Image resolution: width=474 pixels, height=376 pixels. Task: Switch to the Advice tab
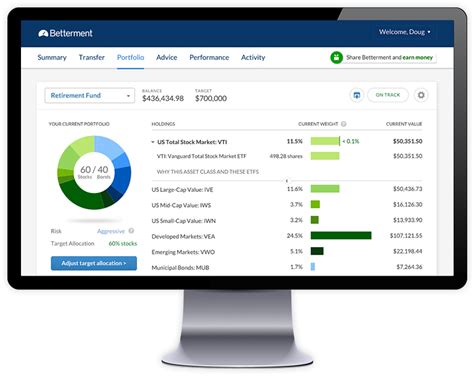[167, 57]
